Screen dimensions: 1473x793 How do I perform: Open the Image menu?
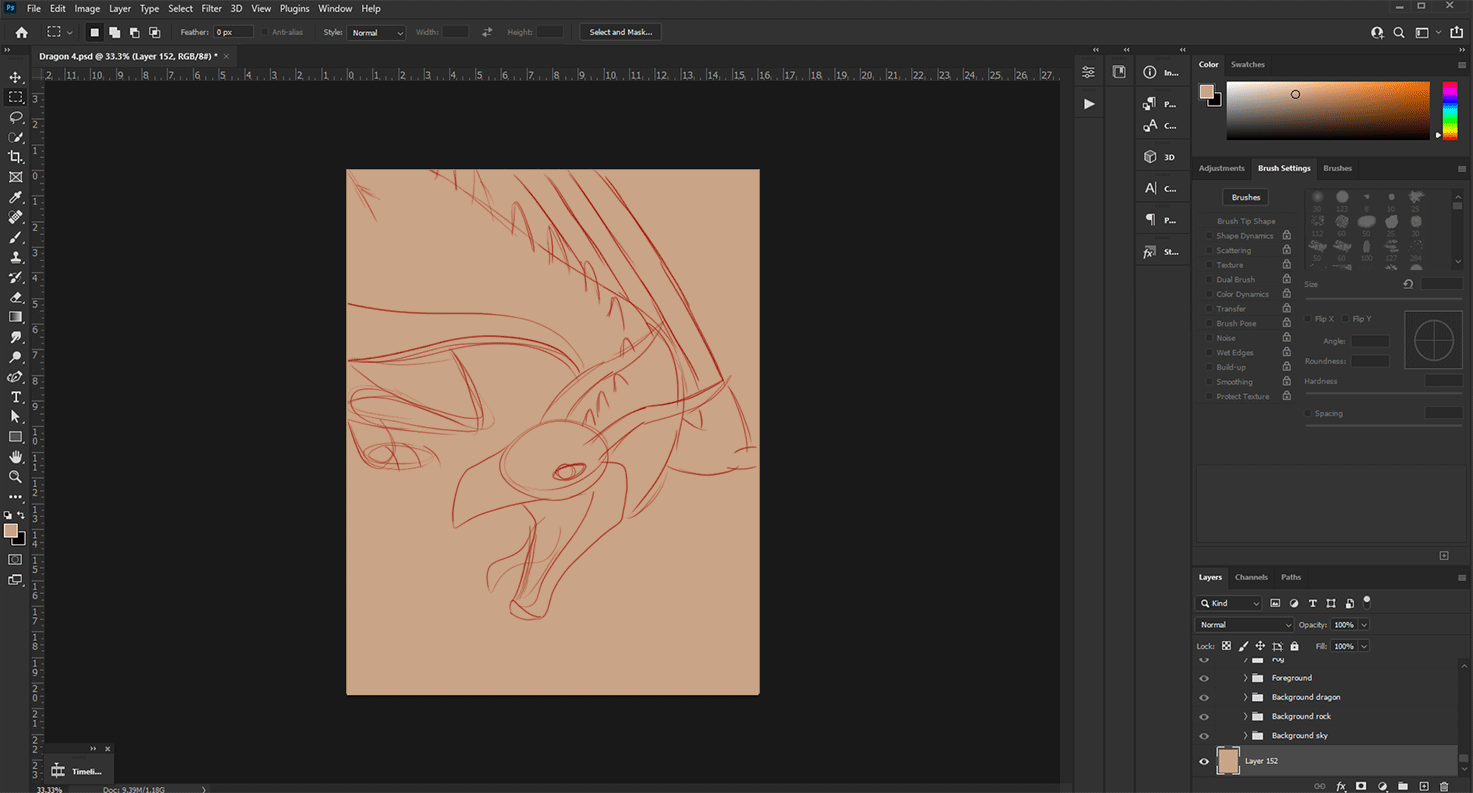pyautogui.click(x=87, y=8)
